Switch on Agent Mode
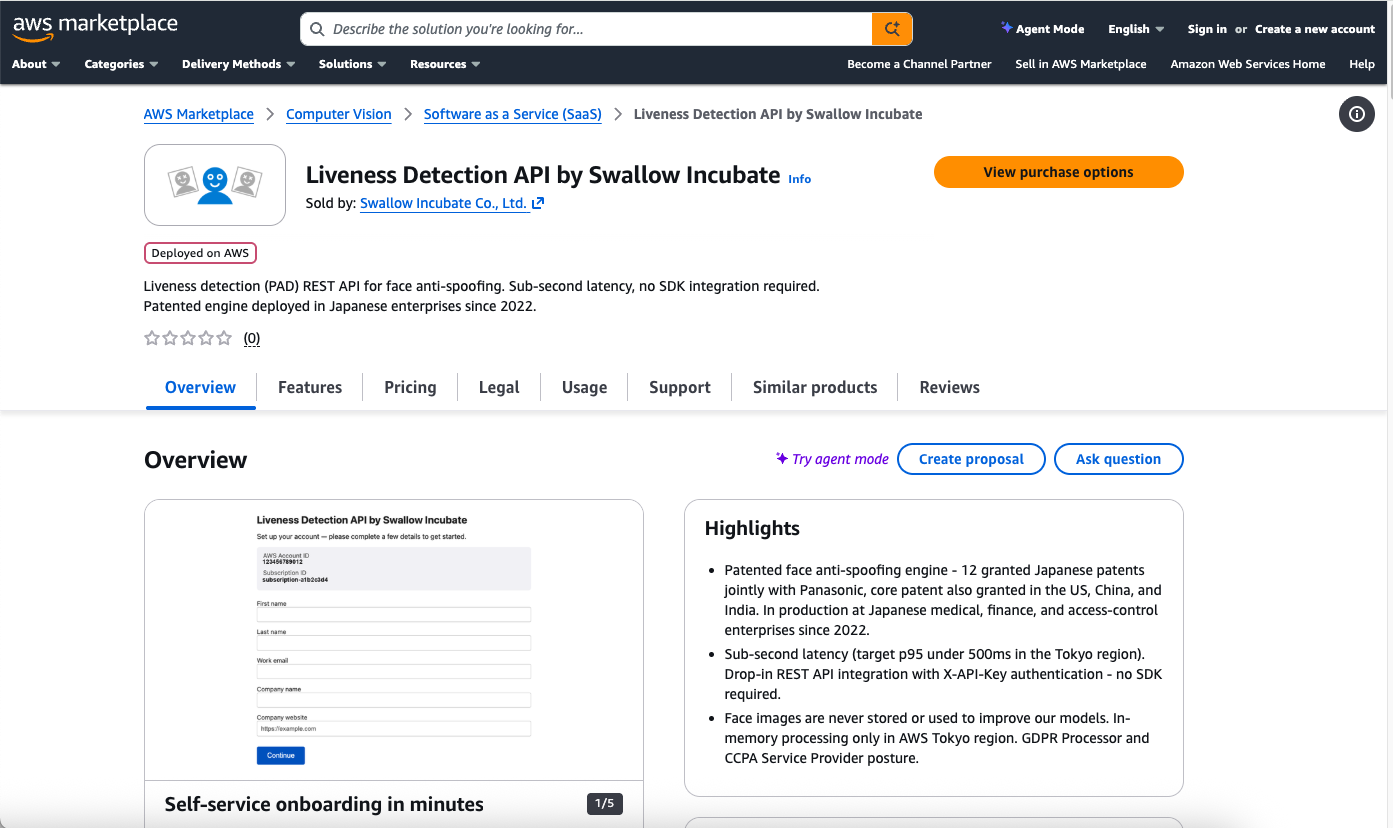The image size is (1393, 828). coord(1042,29)
